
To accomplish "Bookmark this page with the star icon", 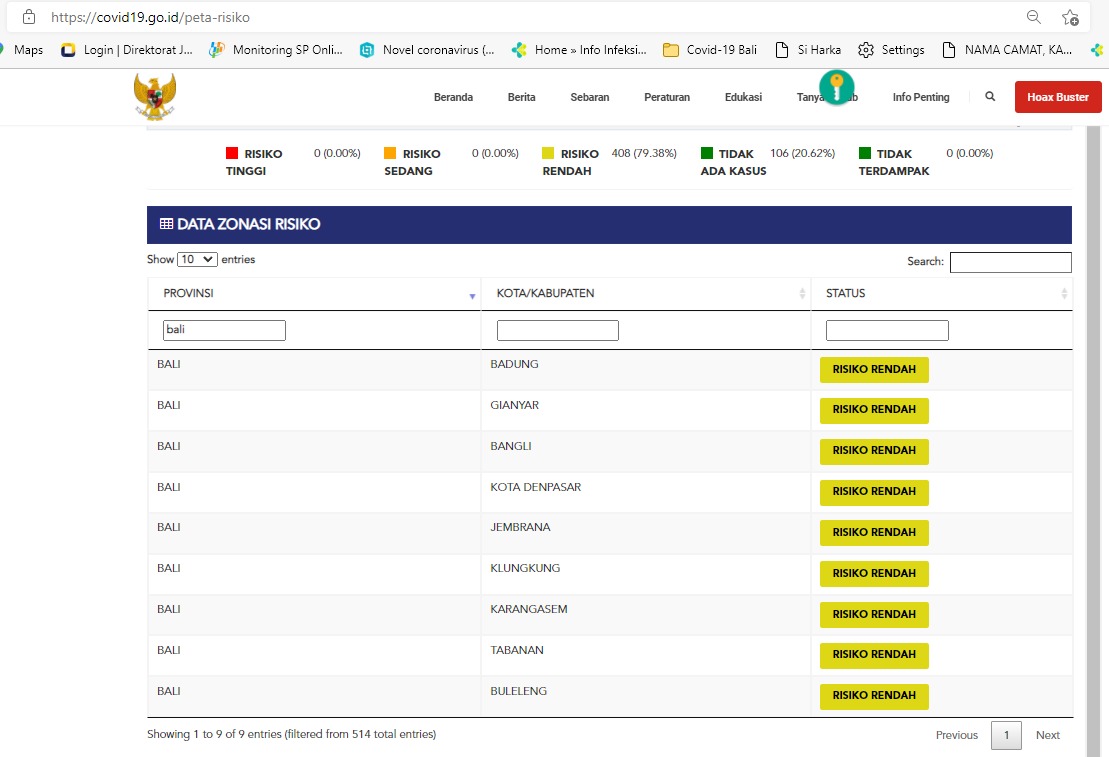I will [1070, 17].
